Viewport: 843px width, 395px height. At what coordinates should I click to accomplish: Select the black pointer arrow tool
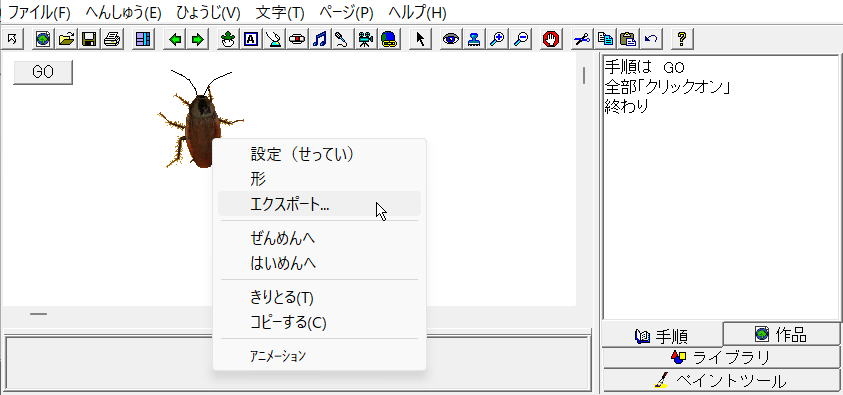click(420, 39)
